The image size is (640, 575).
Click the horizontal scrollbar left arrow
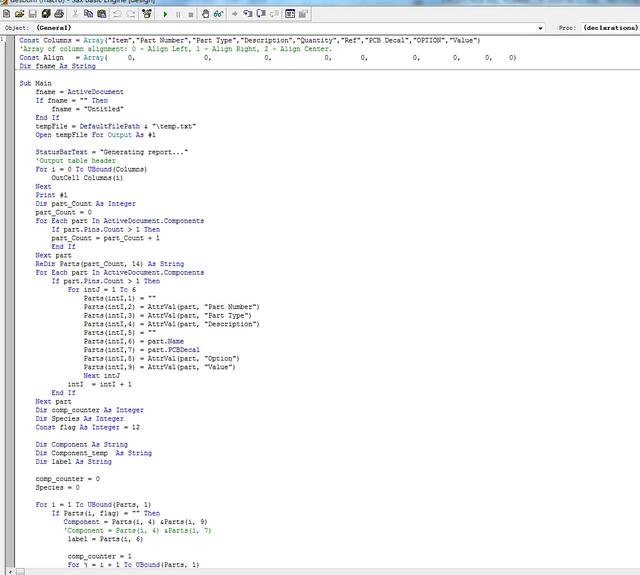[x=11, y=572]
